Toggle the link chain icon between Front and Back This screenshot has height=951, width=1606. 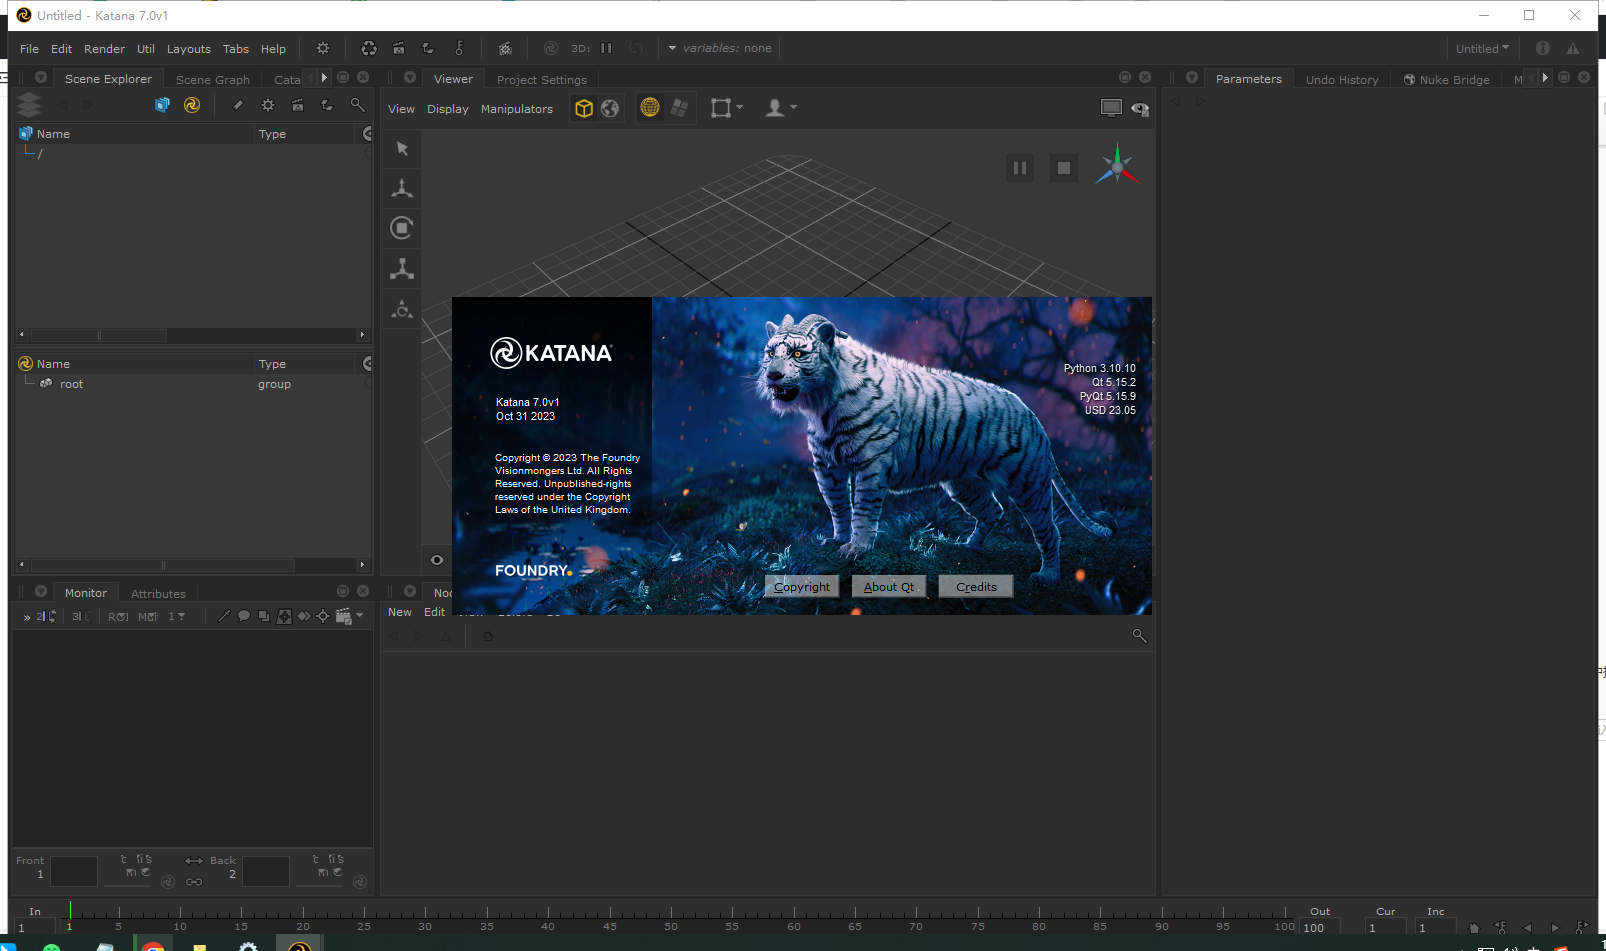(x=194, y=882)
